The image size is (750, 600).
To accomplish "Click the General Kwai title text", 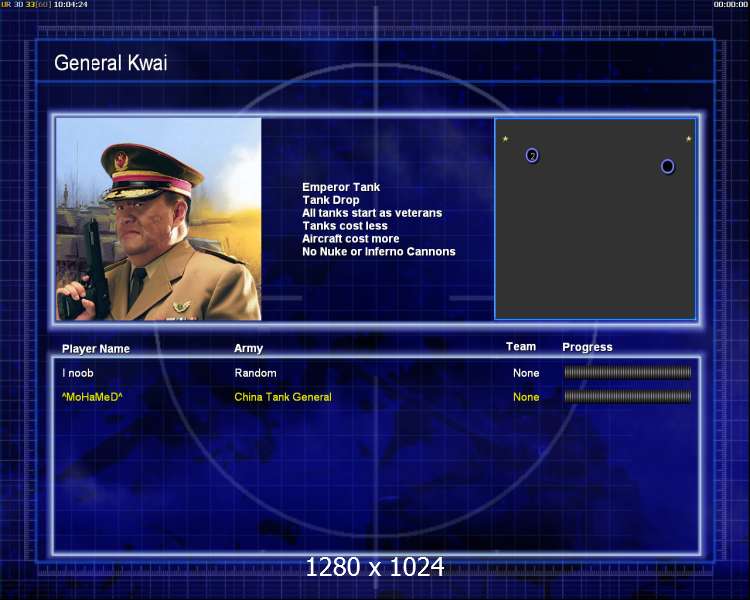I will pos(110,63).
